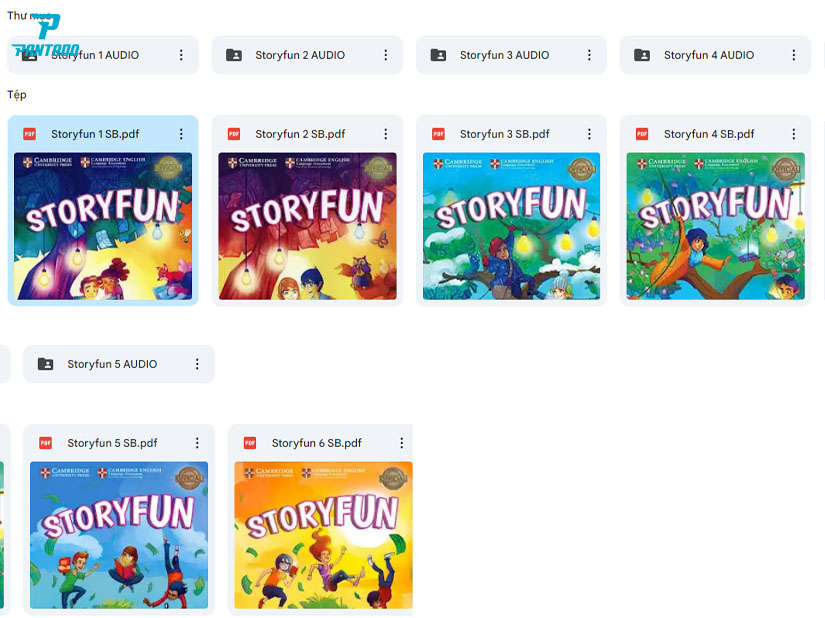Click three-dot menu of Storyfun 5 SB.pdf
The height and width of the screenshot is (618, 825).
197,443
